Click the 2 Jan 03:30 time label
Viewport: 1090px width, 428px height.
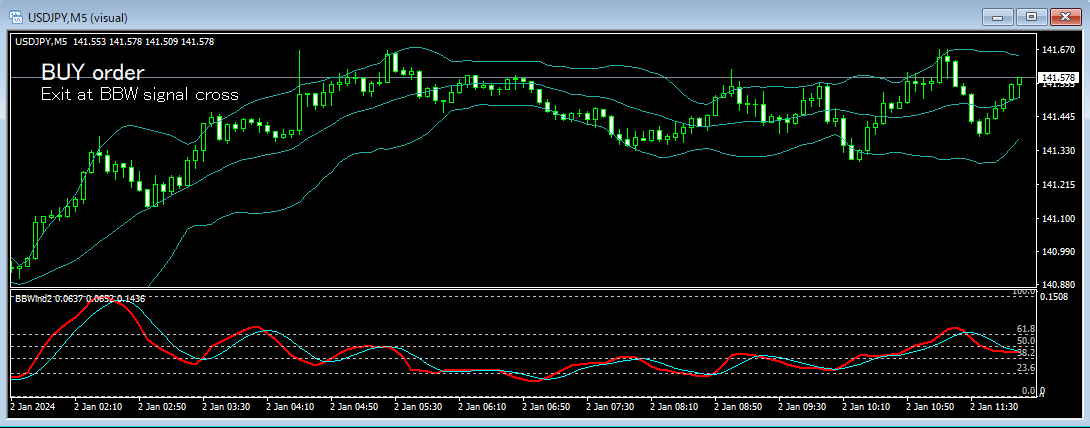click(x=226, y=406)
